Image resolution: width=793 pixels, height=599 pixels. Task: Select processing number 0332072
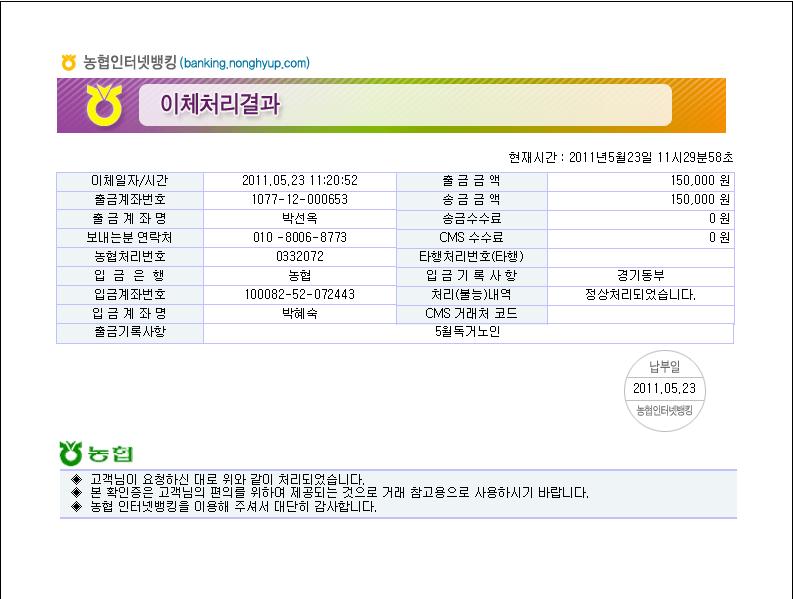pyautogui.click(x=299, y=256)
